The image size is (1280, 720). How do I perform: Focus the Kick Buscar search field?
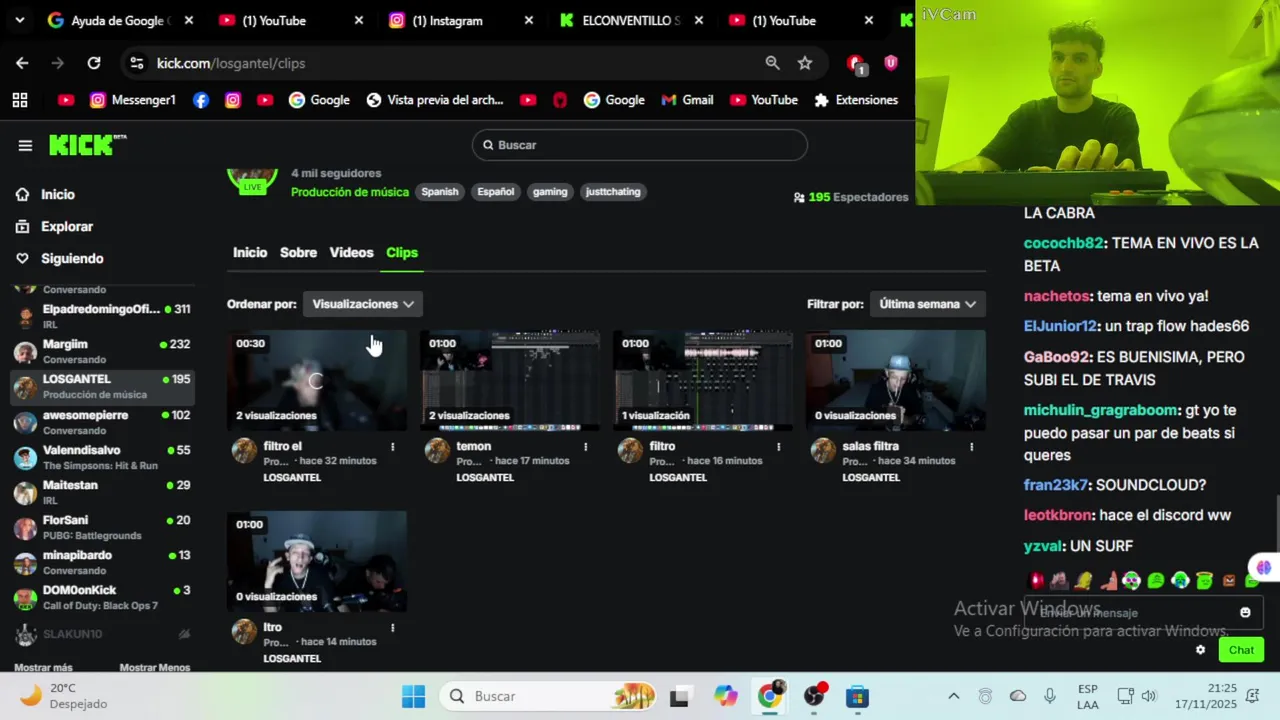point(640,145)
